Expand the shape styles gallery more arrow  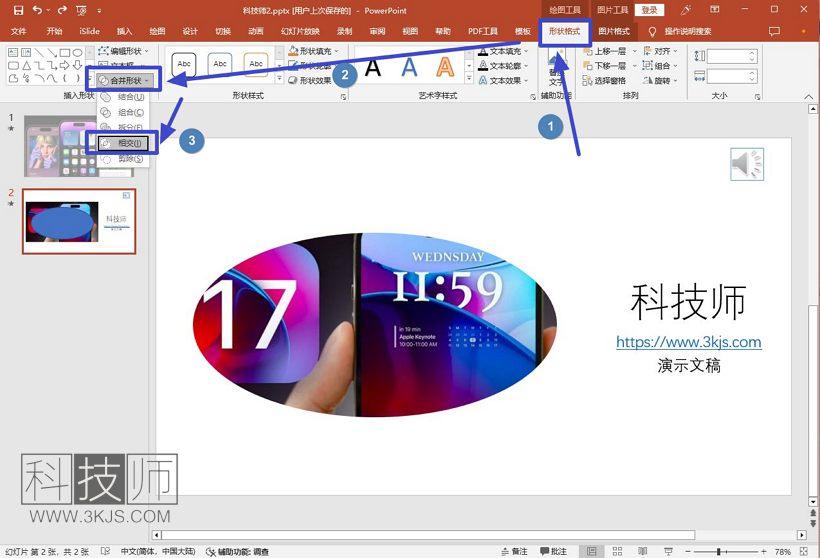280,79
